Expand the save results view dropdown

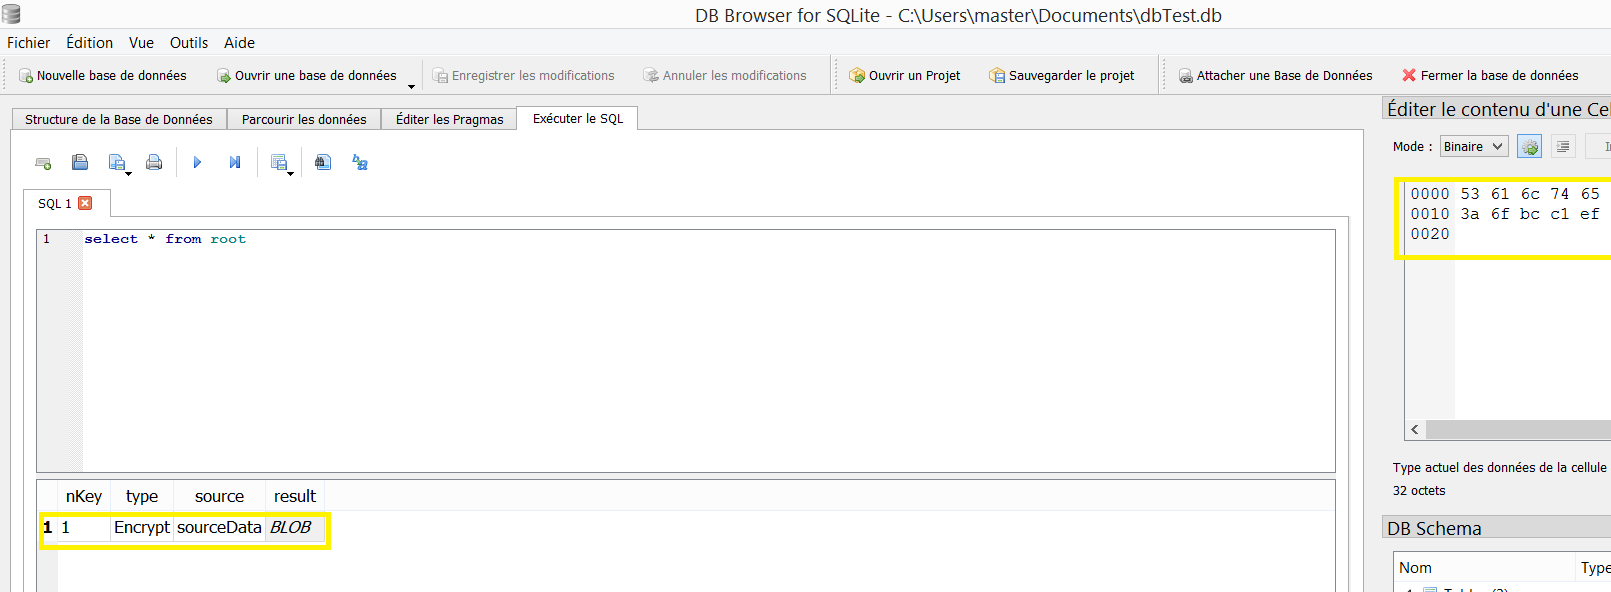point(290,173)
